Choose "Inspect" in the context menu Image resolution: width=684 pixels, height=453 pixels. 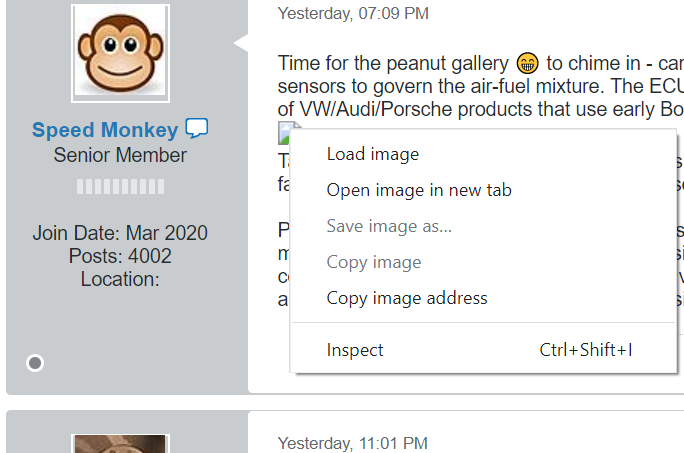tap(355, 350)
